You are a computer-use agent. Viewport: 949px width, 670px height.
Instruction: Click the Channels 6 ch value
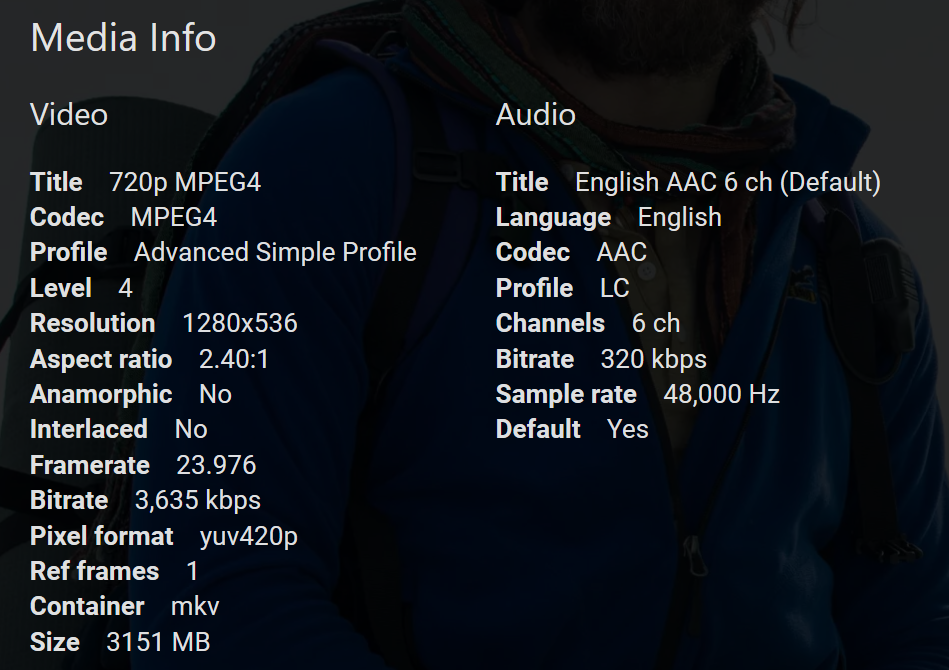pyautogui.click(x=655, y=323)
